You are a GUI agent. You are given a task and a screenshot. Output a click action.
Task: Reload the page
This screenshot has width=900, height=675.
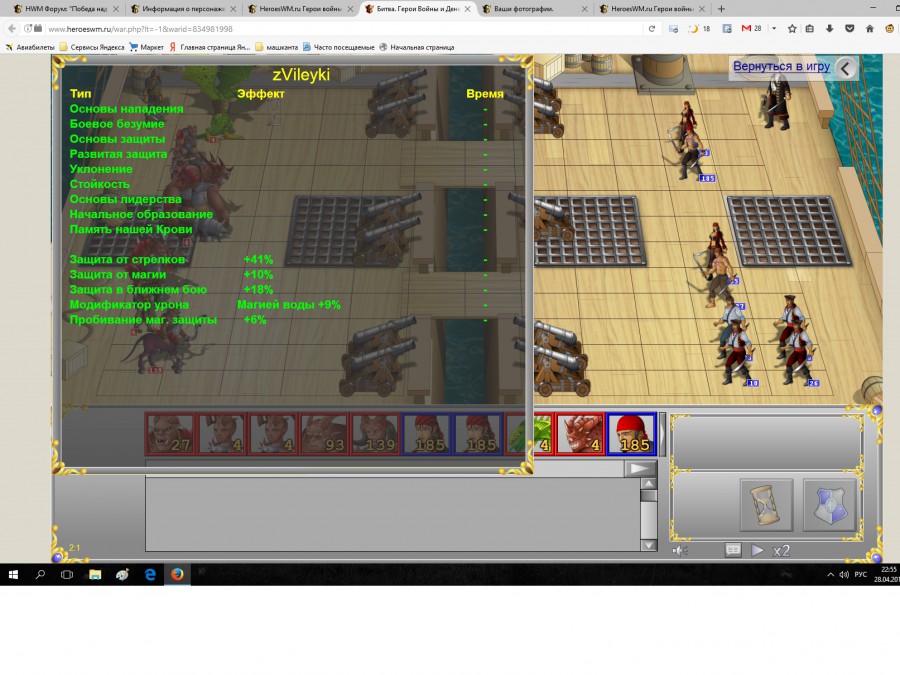[651, 29]
